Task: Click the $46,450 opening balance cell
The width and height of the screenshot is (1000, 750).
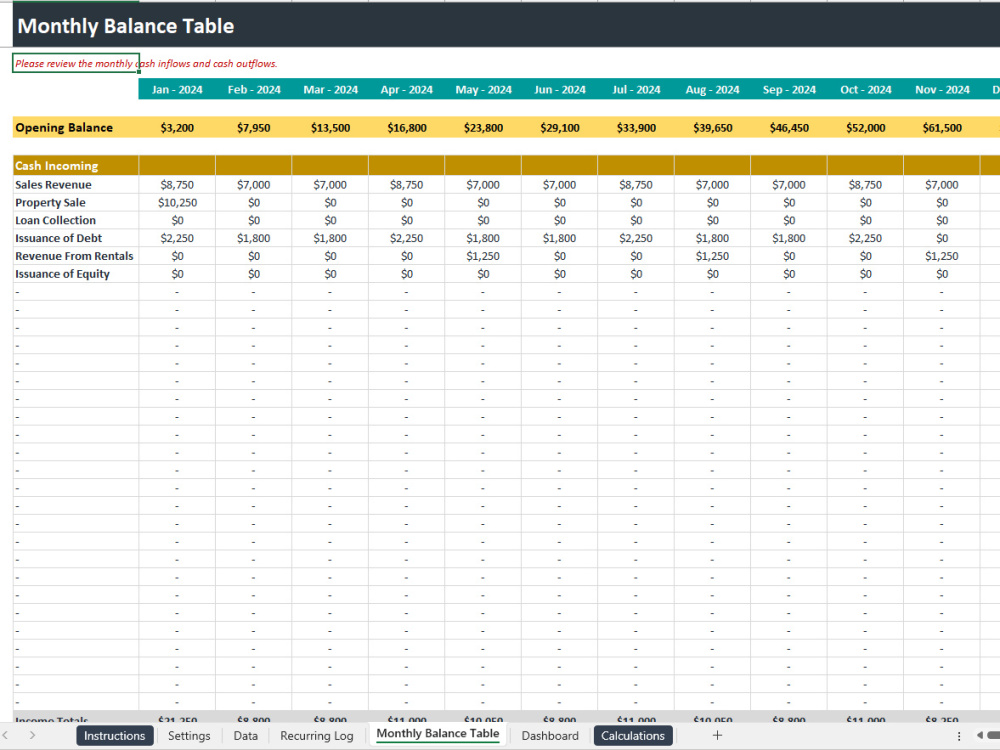Action: (x=789, y=128)
